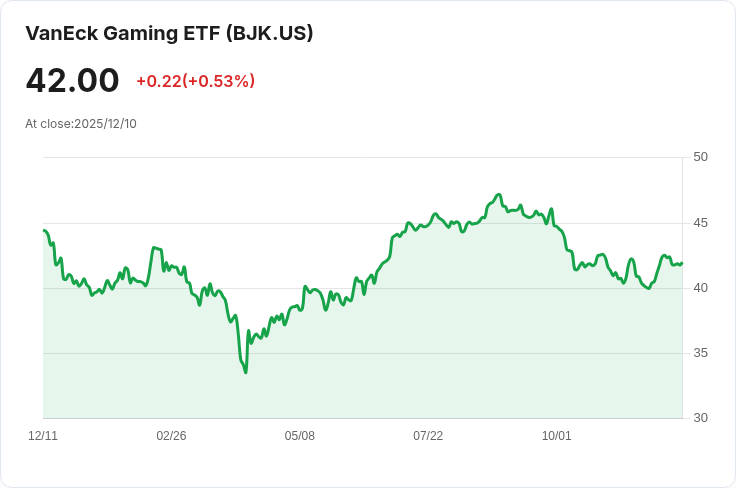736x488 pixels.
Task: Click the highest peak of the price line
Action: pos(499,194)
